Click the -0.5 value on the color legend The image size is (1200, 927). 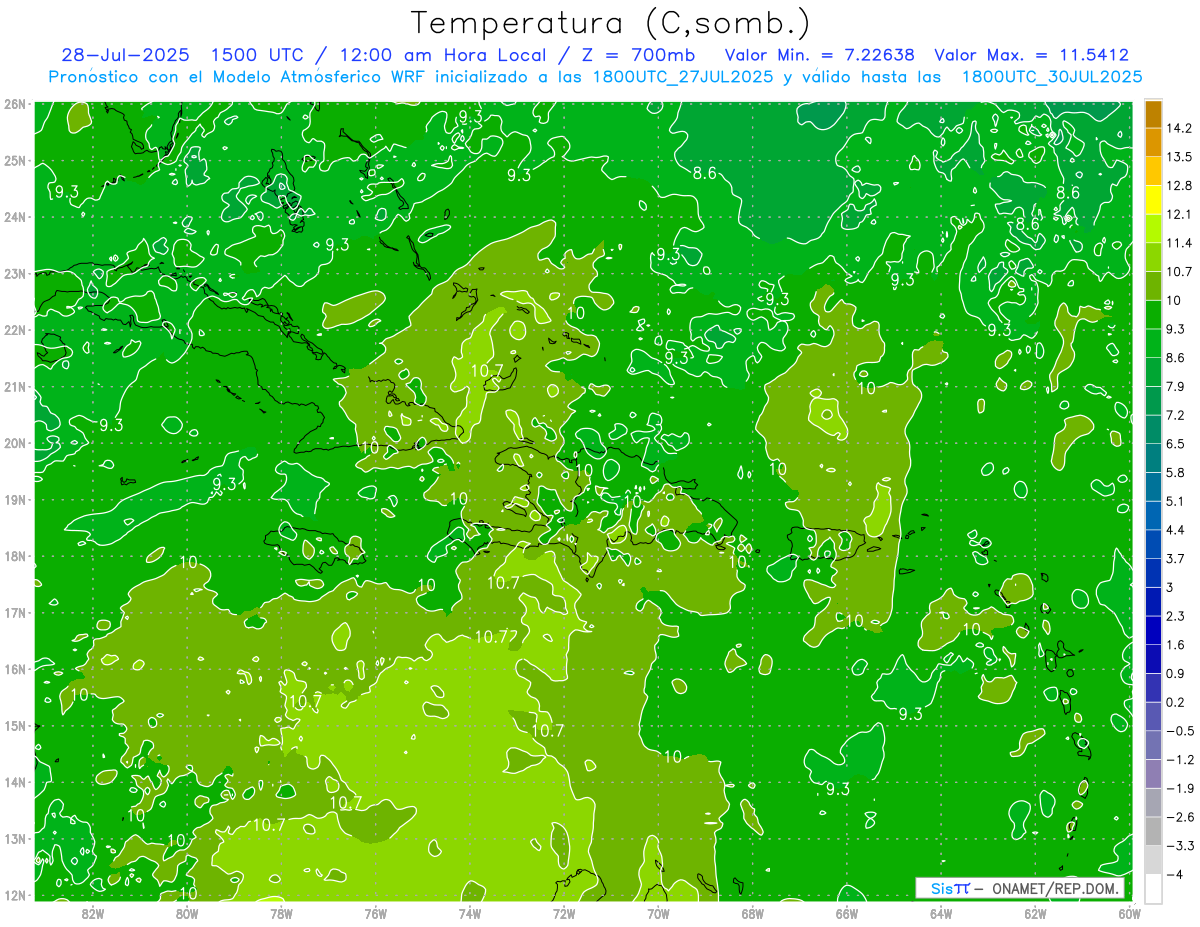coord(1179,731)
